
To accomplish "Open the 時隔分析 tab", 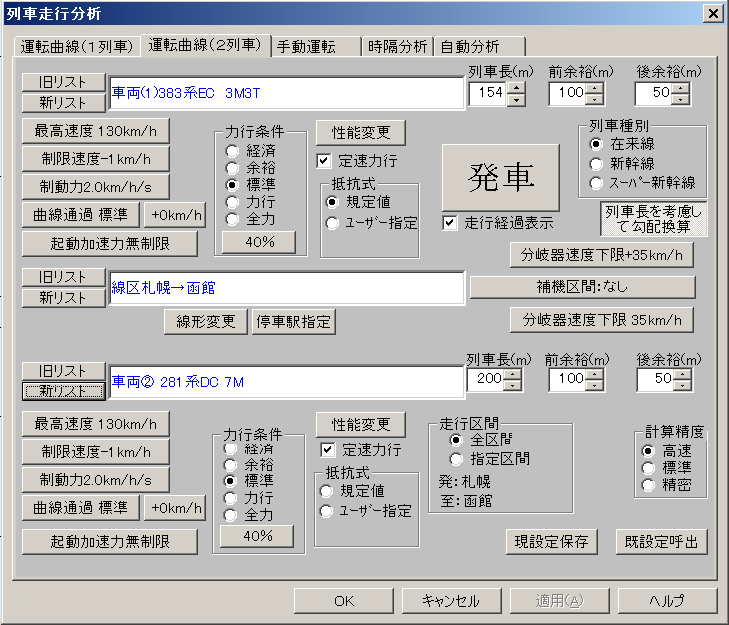I will pos(398,47).
